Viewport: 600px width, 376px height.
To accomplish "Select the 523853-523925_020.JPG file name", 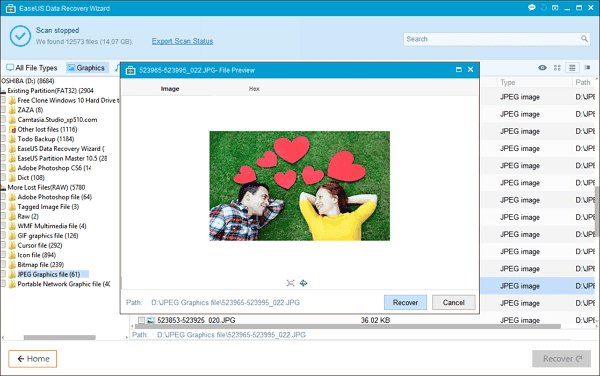I will (x=196, y=320).
